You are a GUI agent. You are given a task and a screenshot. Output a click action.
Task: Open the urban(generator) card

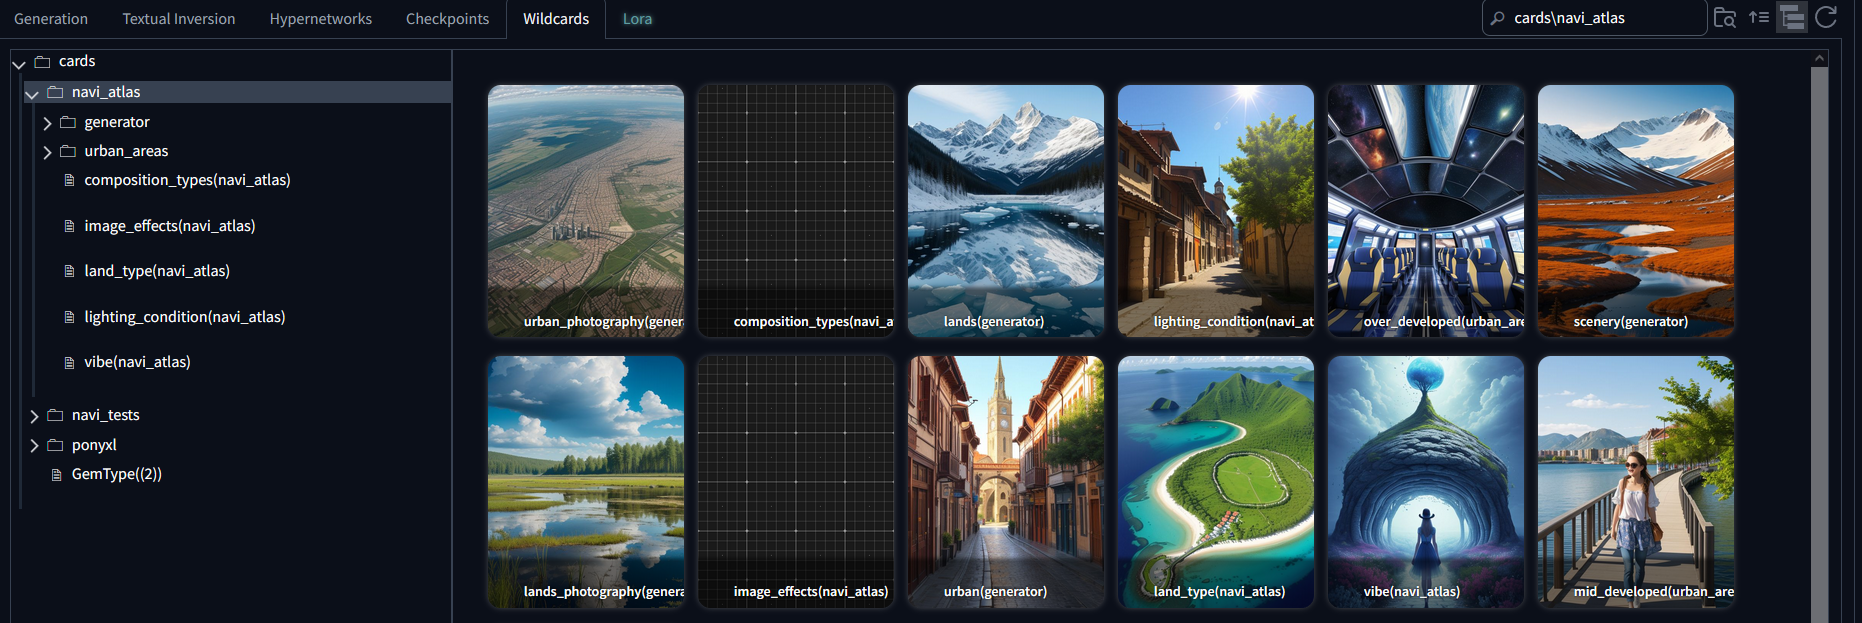coord(1006,482)
